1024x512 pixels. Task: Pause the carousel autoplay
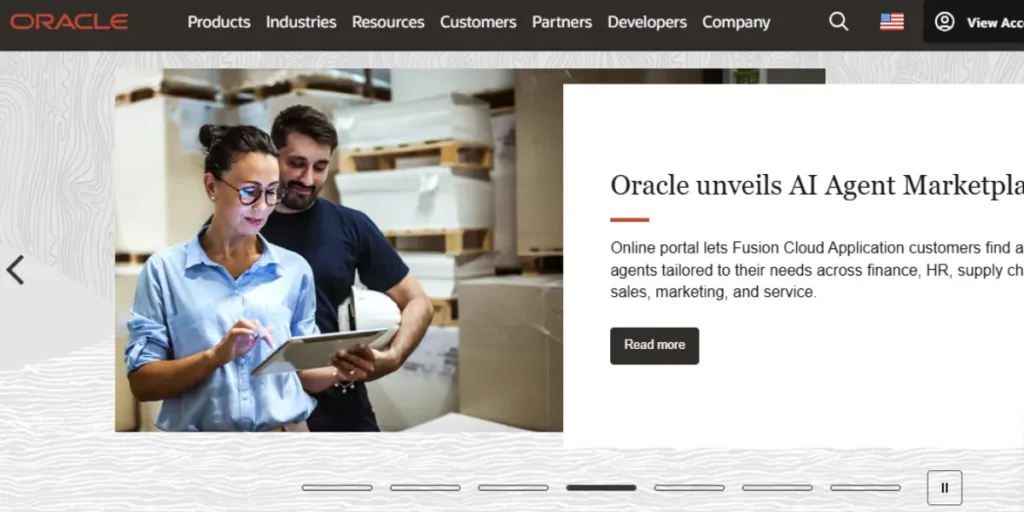pos(944,488)
